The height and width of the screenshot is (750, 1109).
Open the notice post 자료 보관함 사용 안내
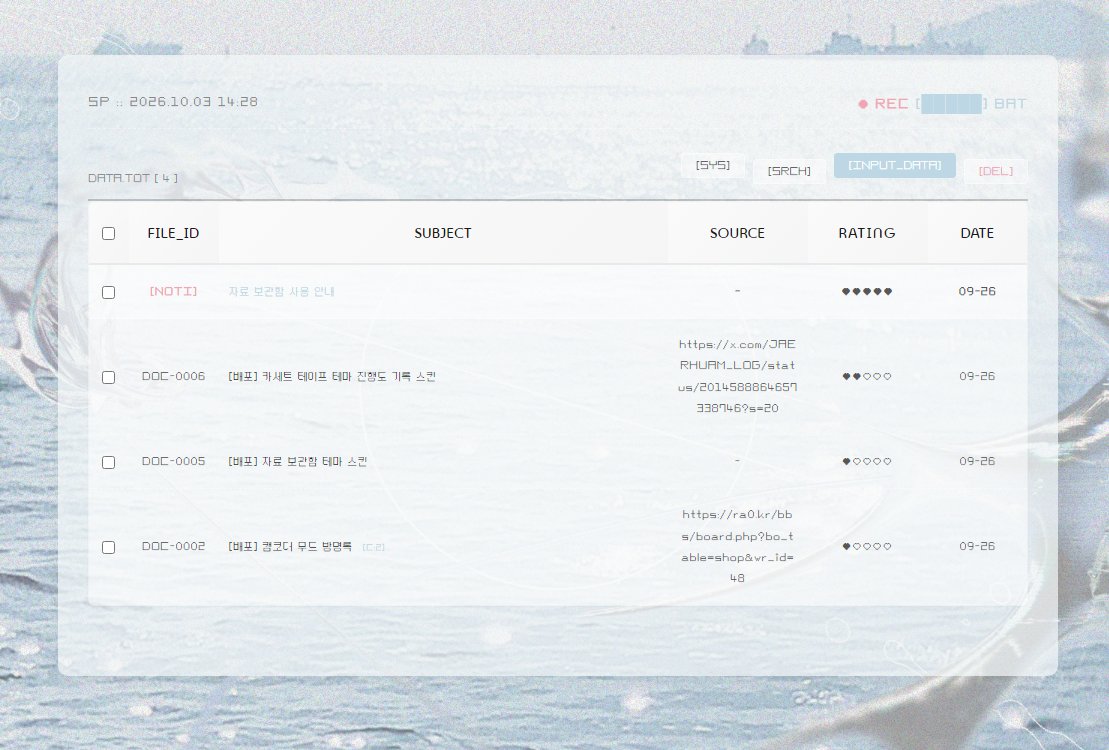(281, 292)
